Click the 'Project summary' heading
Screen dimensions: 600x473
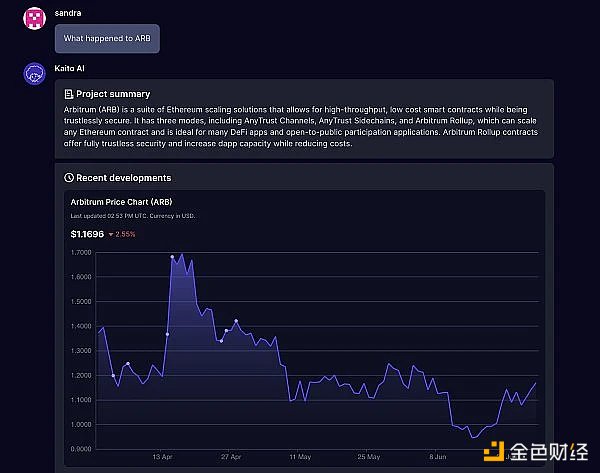tap(113, 94)
